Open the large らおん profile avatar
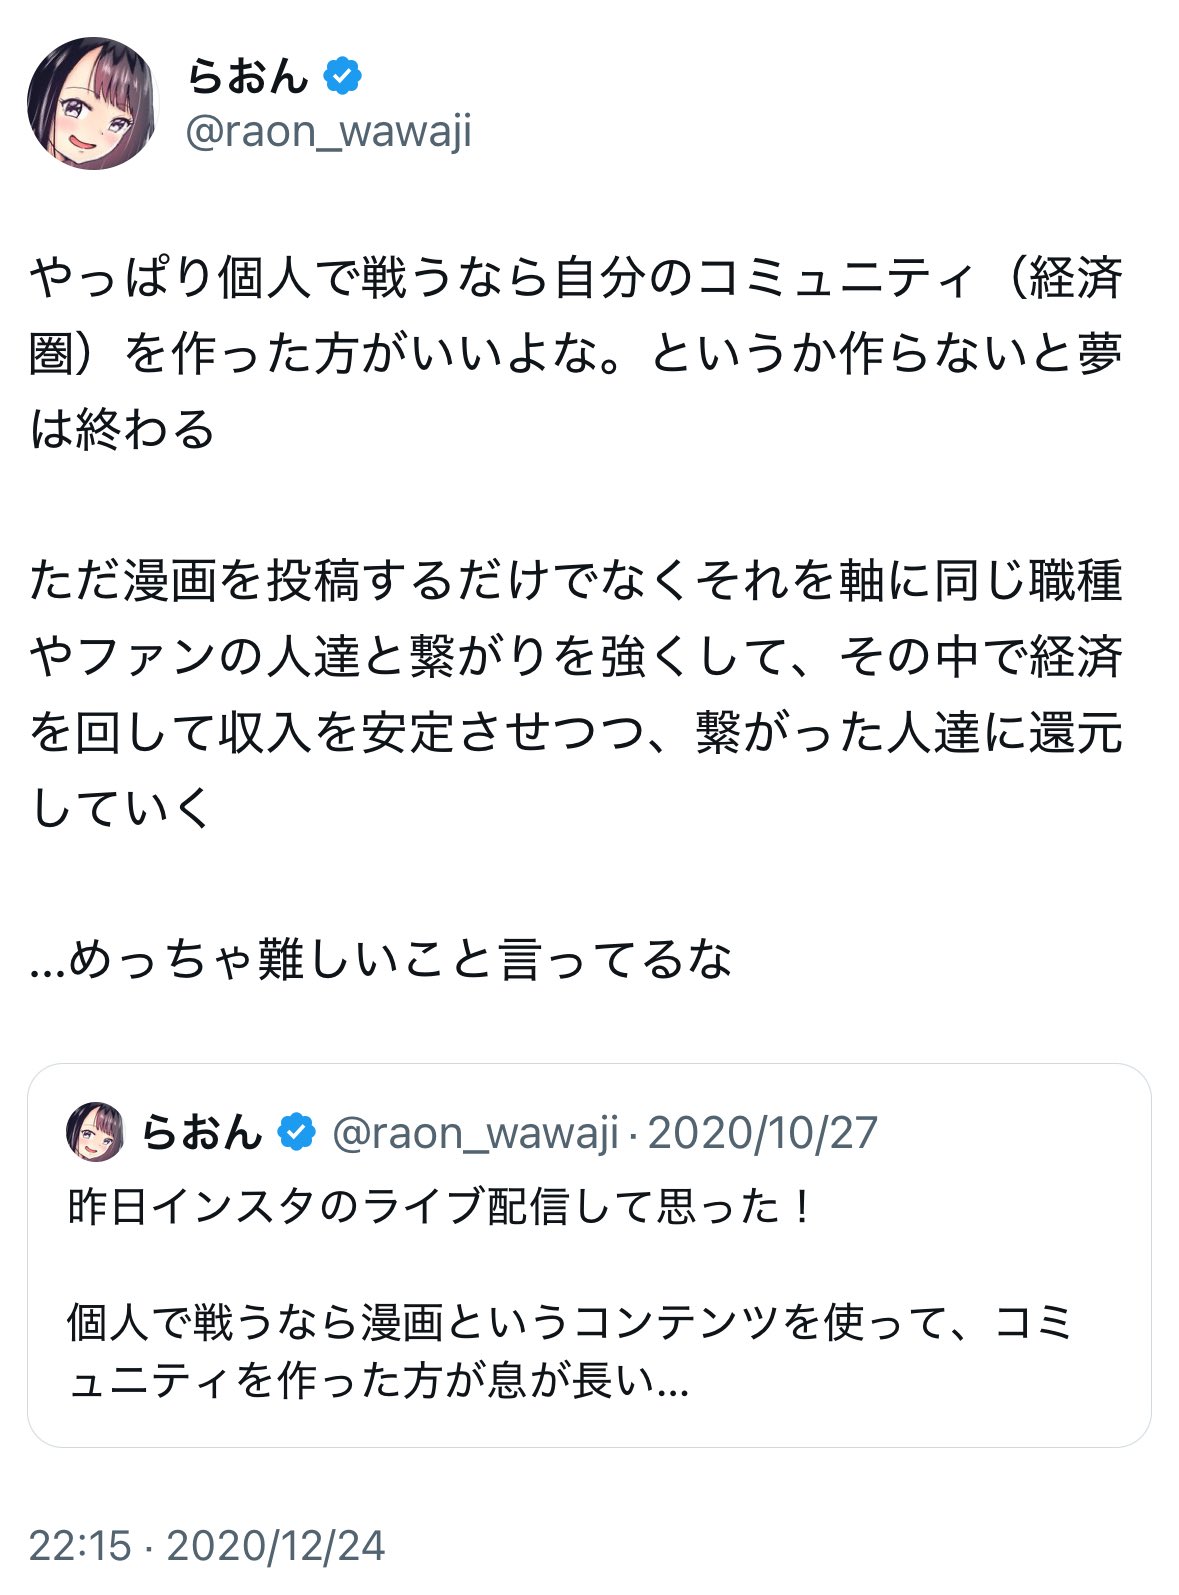Image resolution: width=1179 pixels, height=1595 pixels. pyautogui.click(x=92, y=104)
